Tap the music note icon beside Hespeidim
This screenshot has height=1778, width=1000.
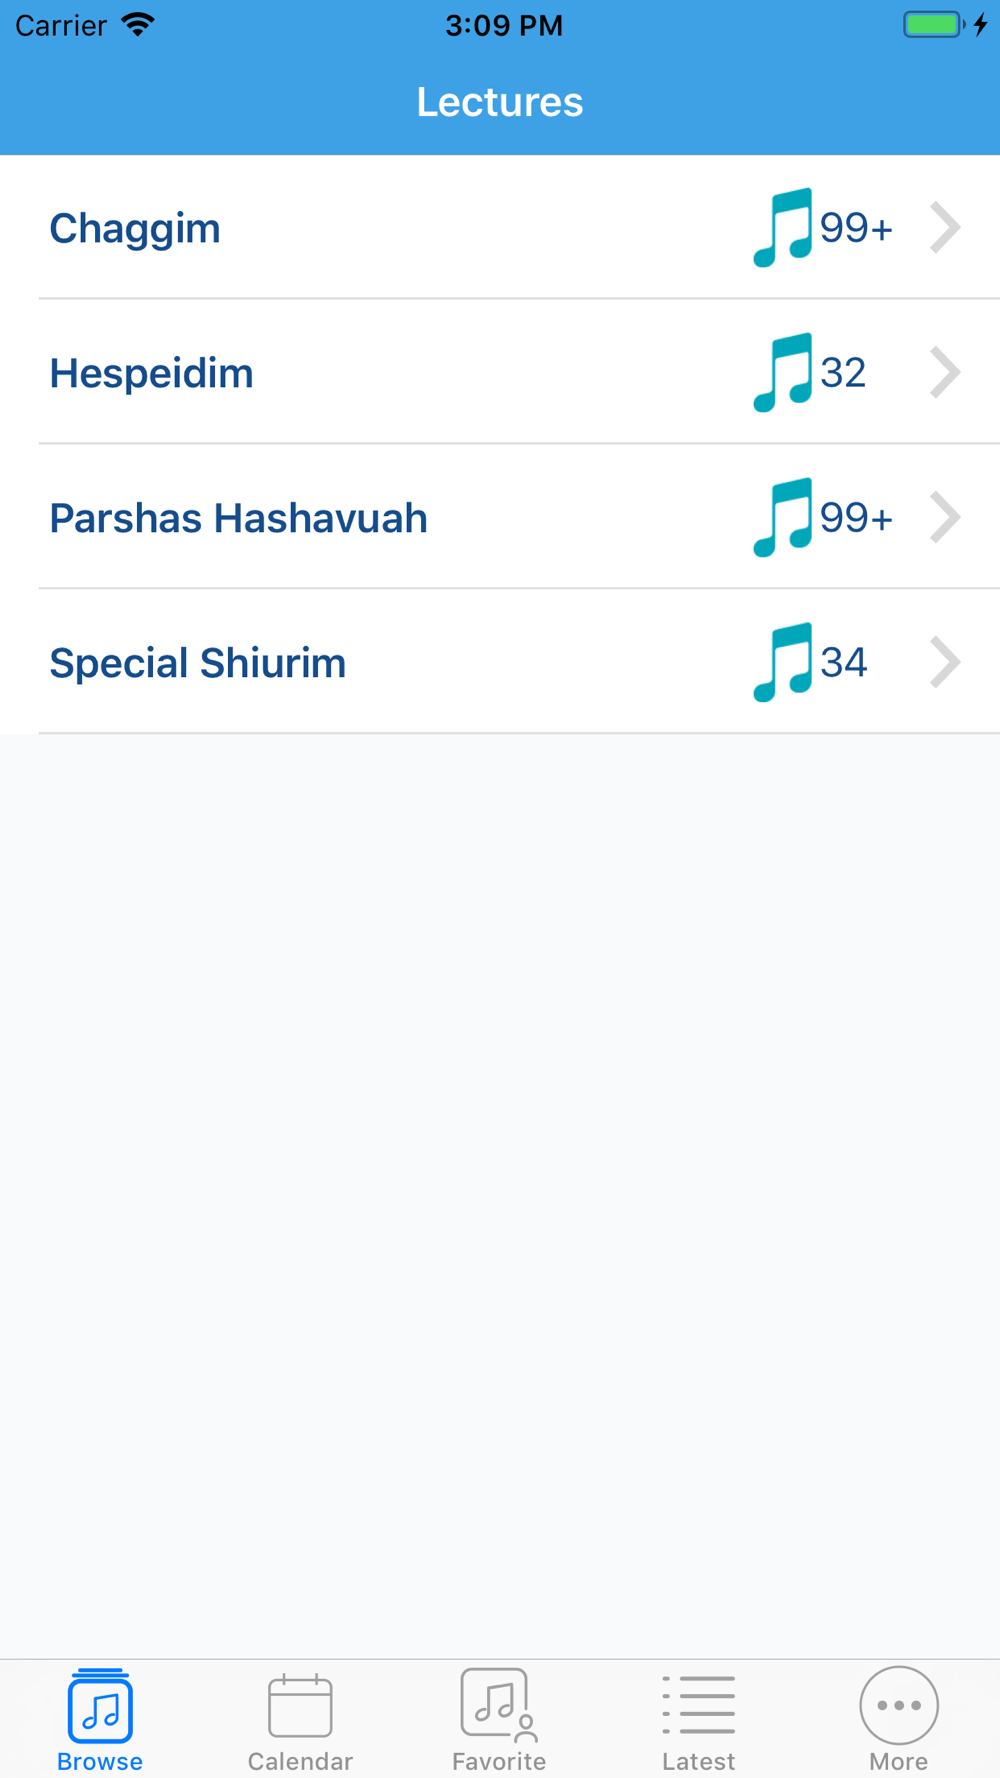coord(782,373)
